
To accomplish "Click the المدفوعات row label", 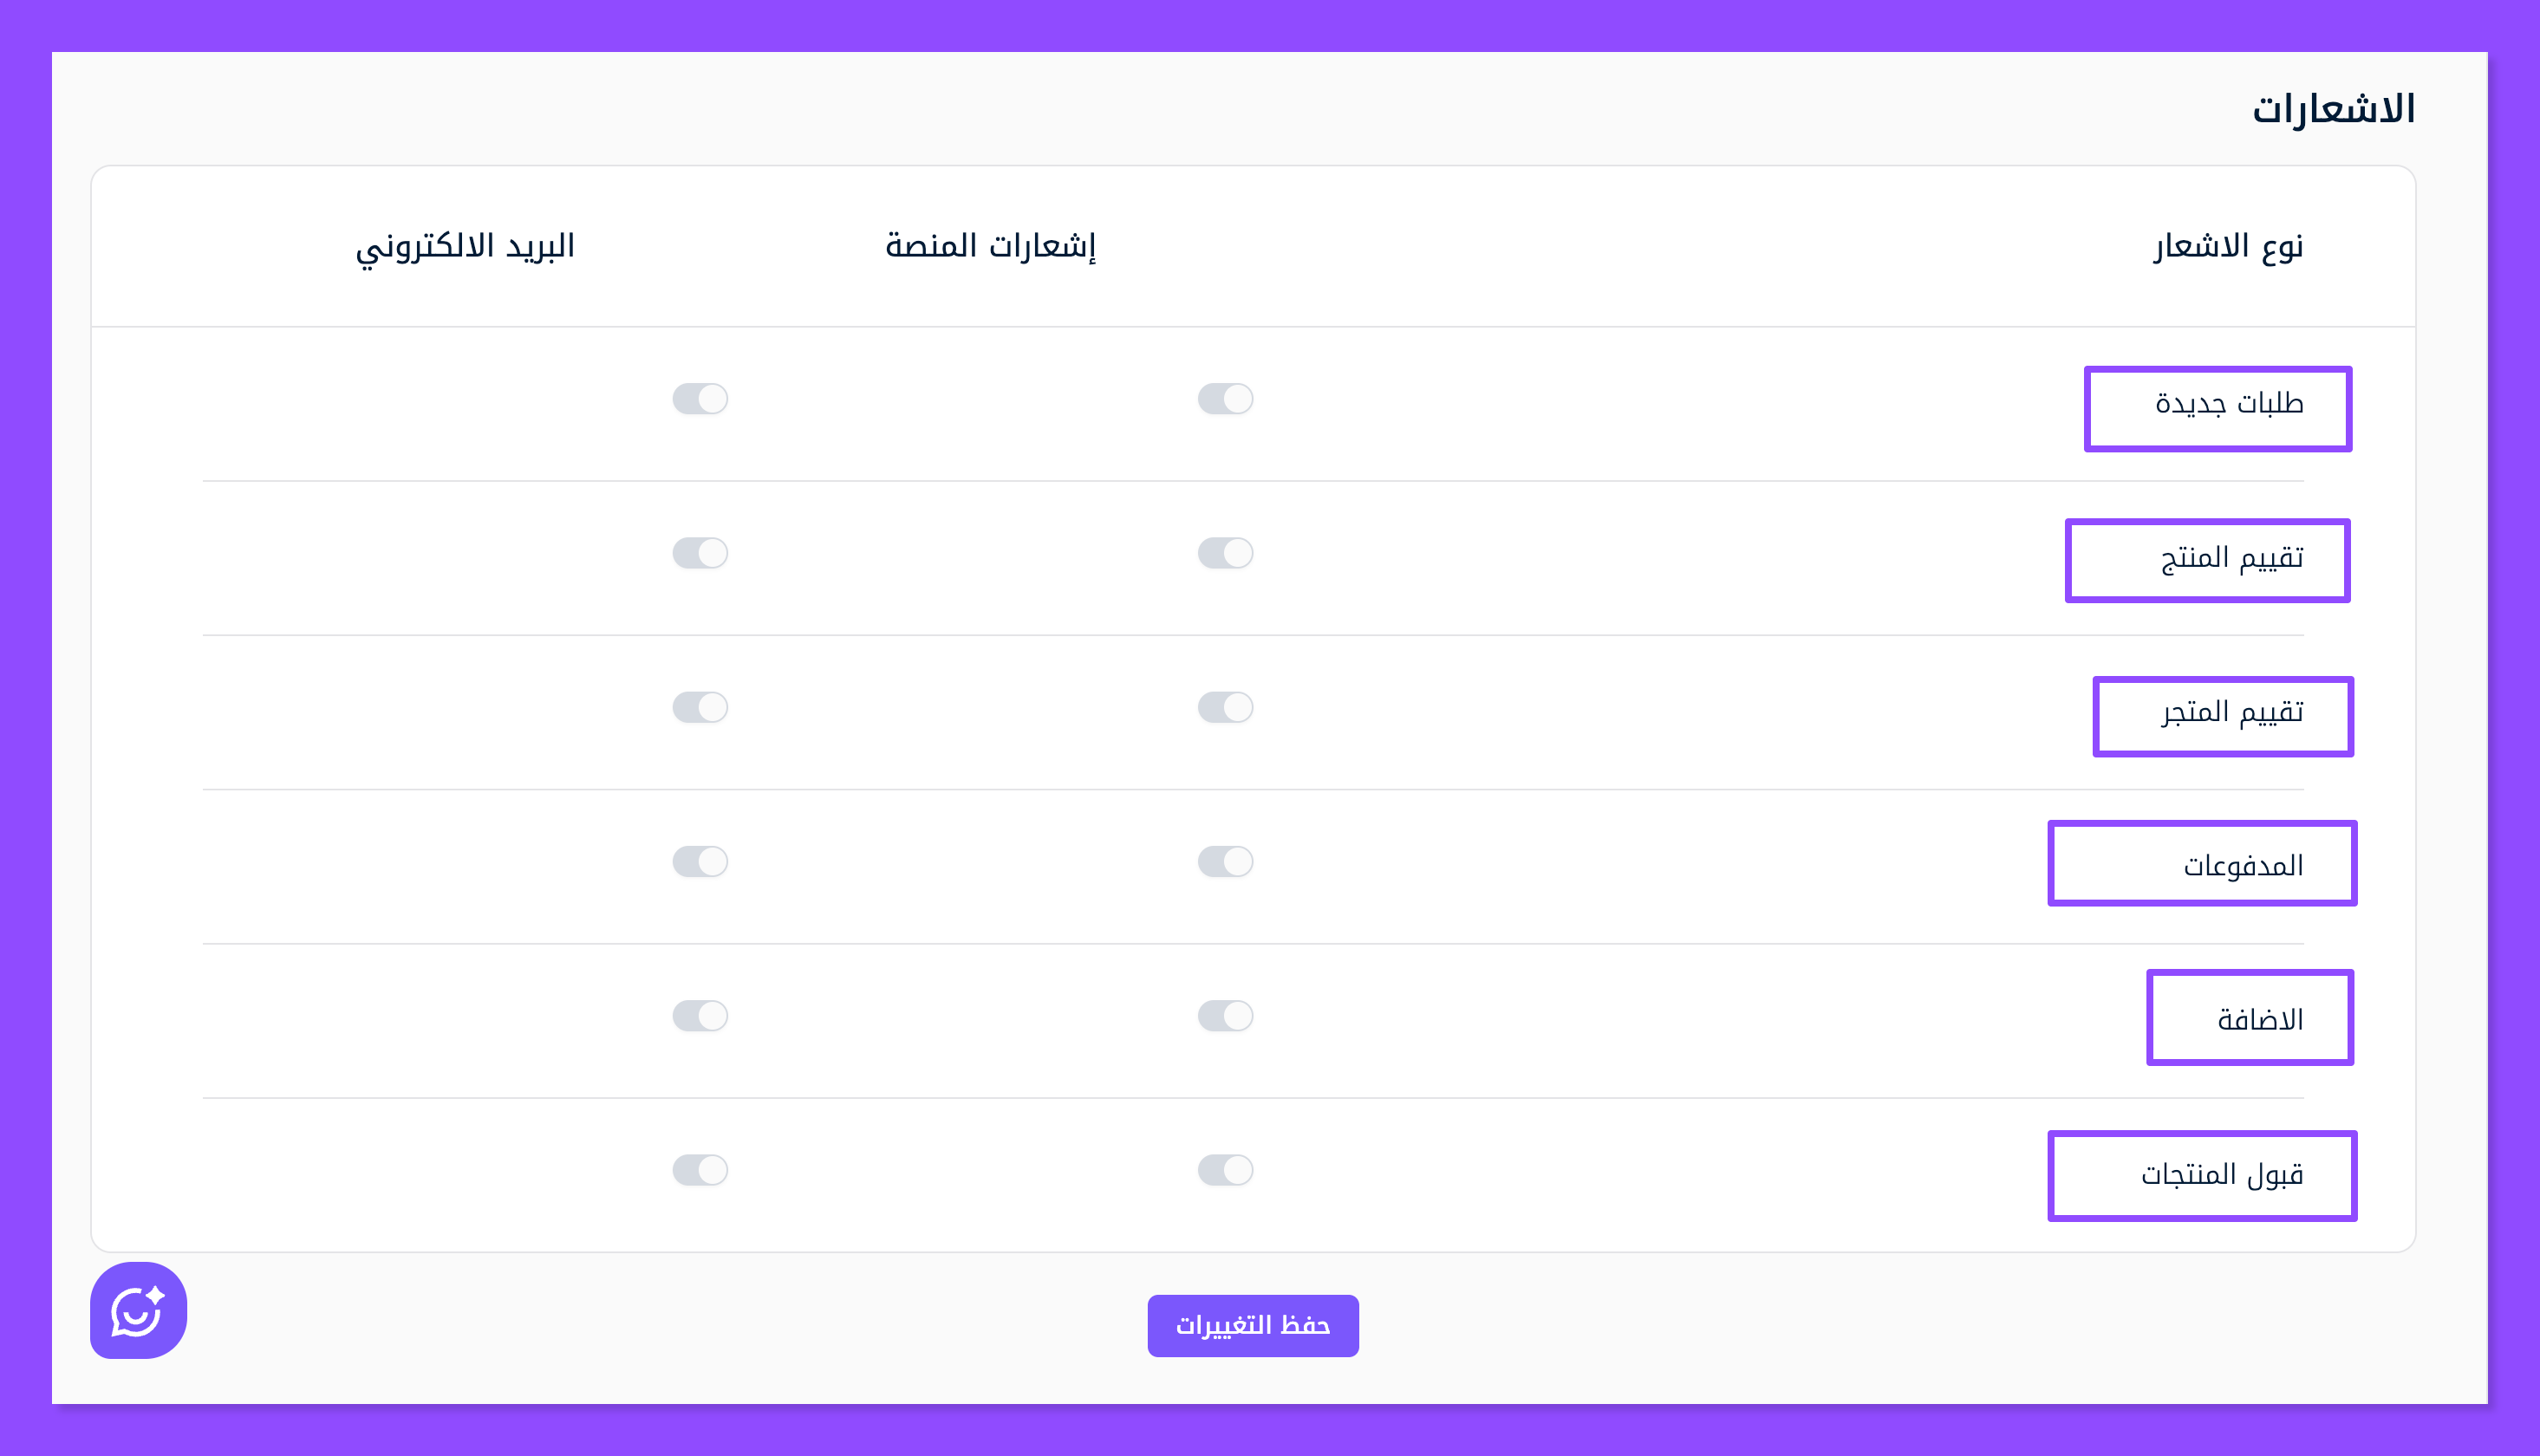I will coord(2243,866).
